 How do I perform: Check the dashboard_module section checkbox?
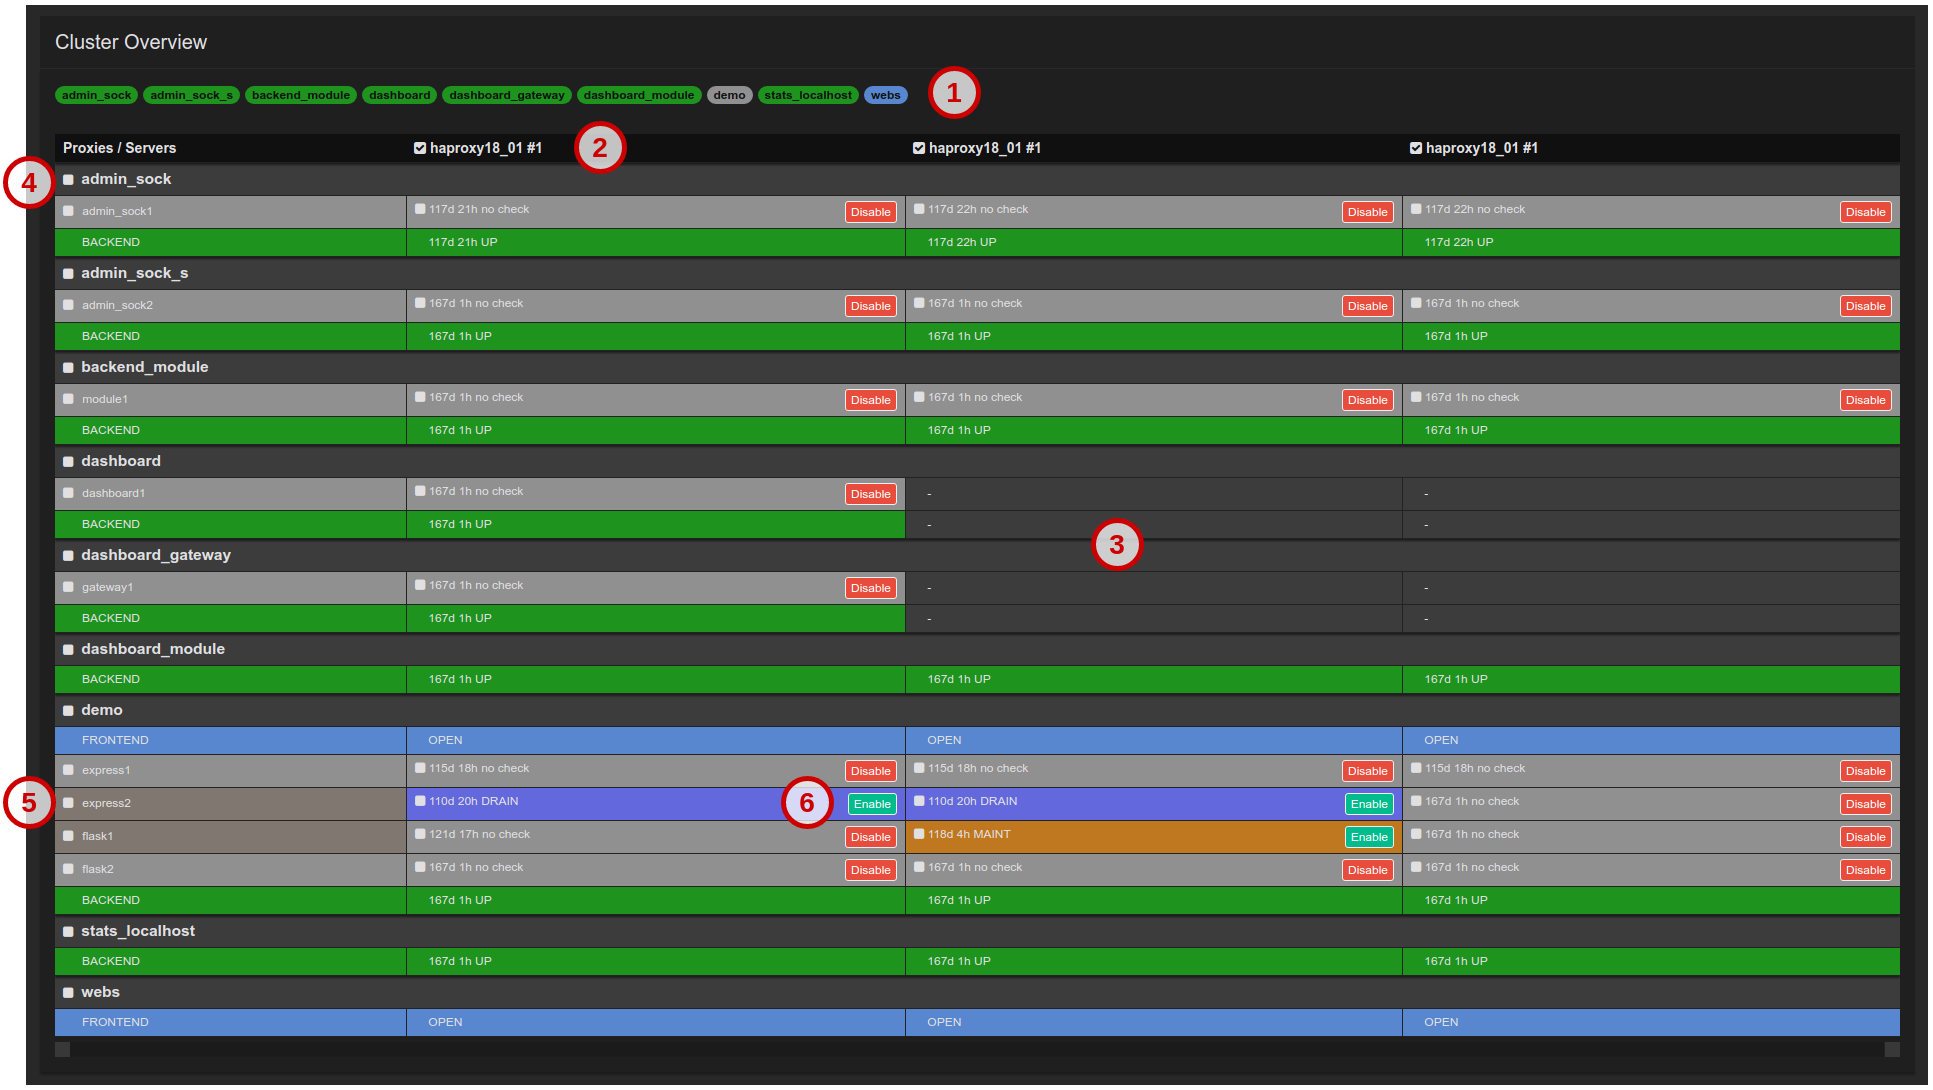(68, 648)
